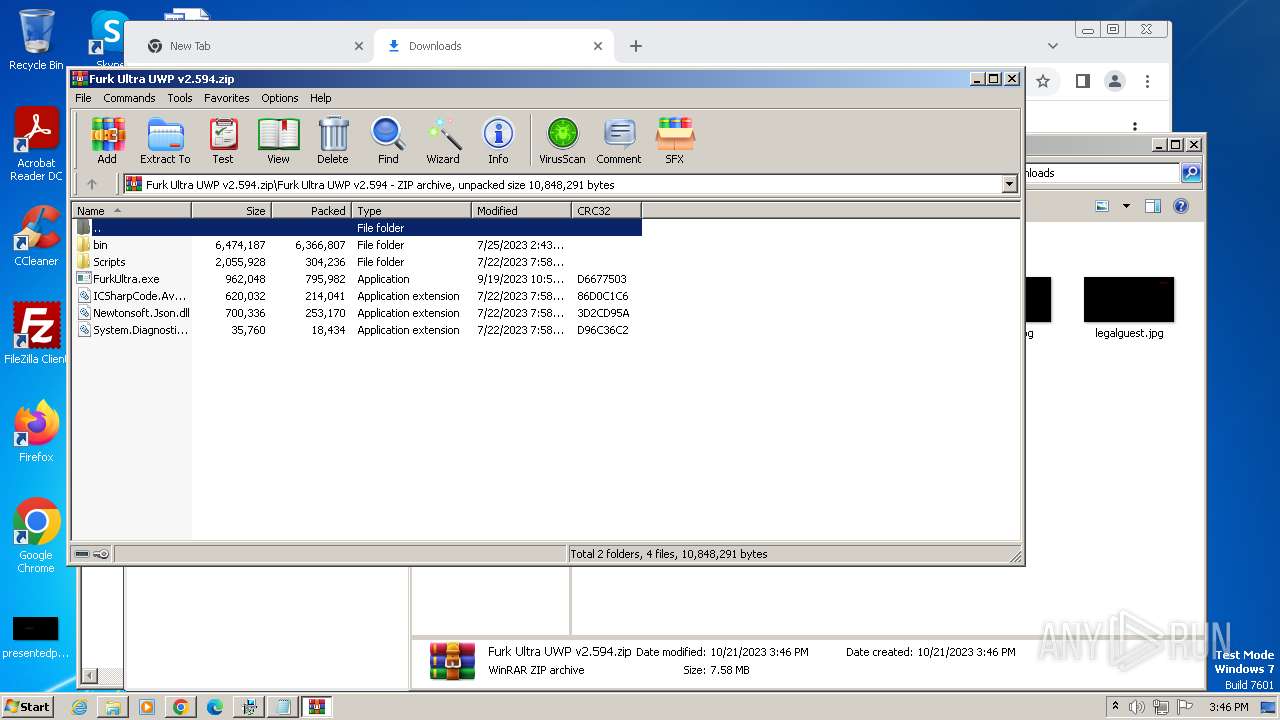1280x720 pixels.
Task: Open Internet Explorer from the taskbar
Action: [79, 707]
